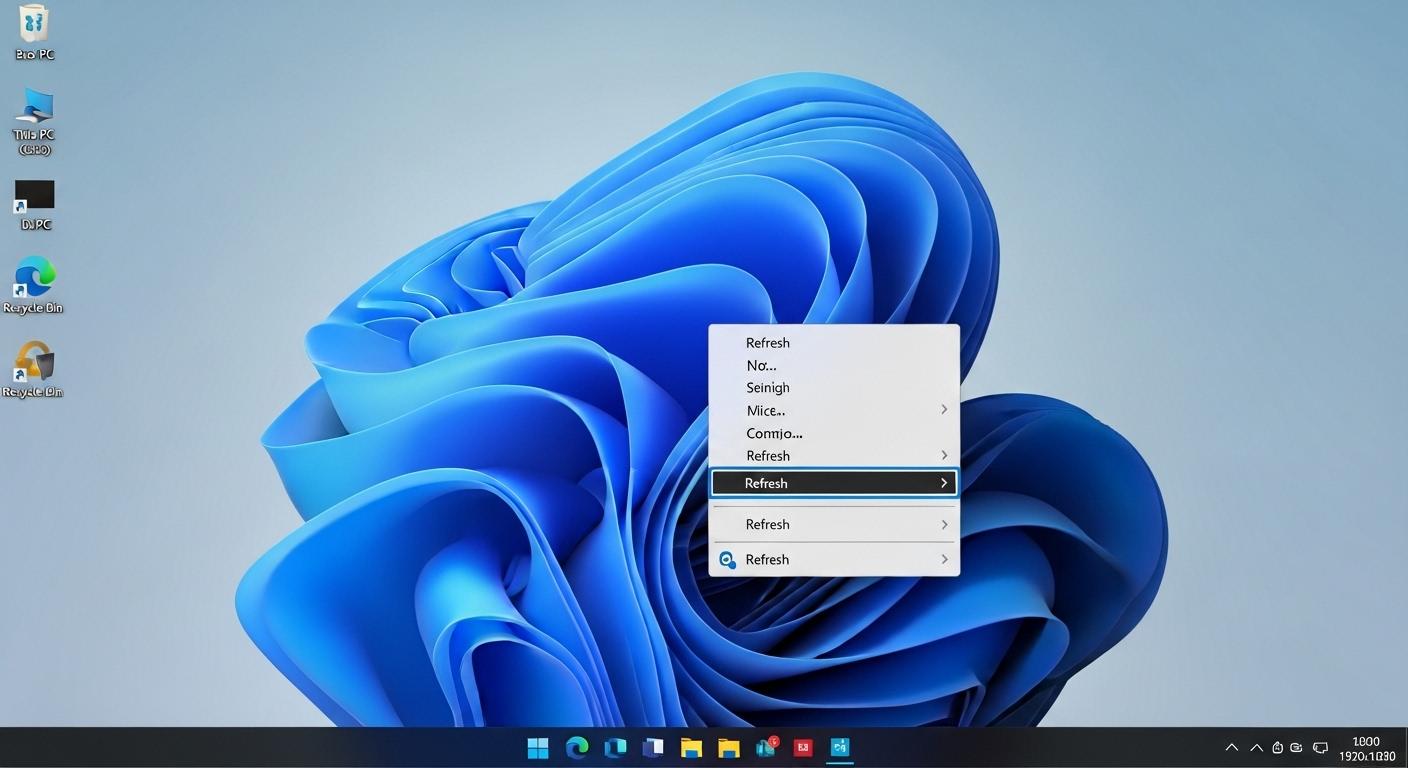Click the taskbar clock showing the date
This screenshot has width=1408, height=768.
[x=1366, y=748]
